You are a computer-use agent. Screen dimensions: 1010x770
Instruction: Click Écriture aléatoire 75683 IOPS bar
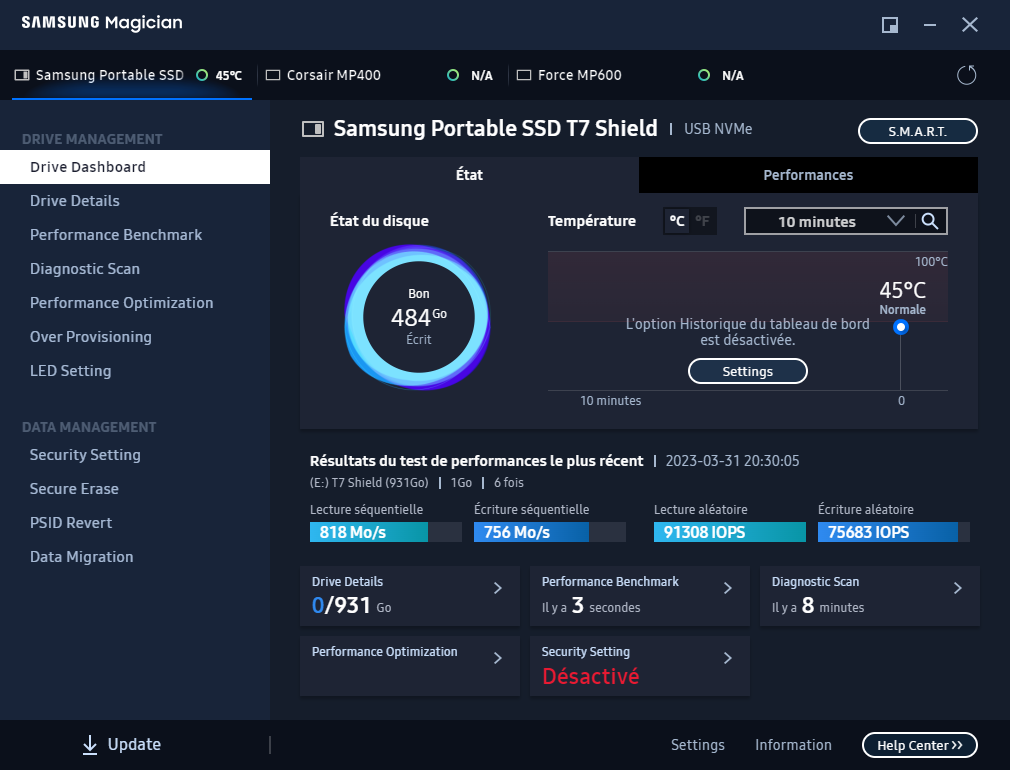coord(893,532)
